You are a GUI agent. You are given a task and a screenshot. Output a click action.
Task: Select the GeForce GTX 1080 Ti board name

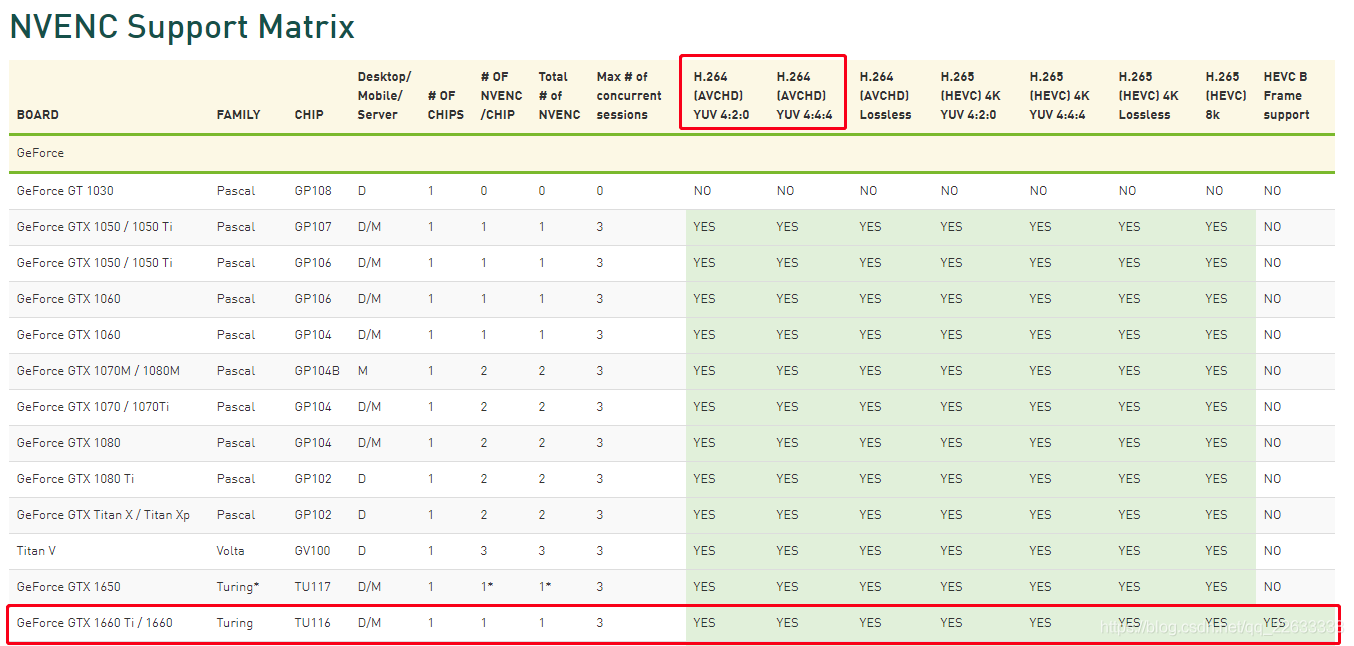[76, 479]
